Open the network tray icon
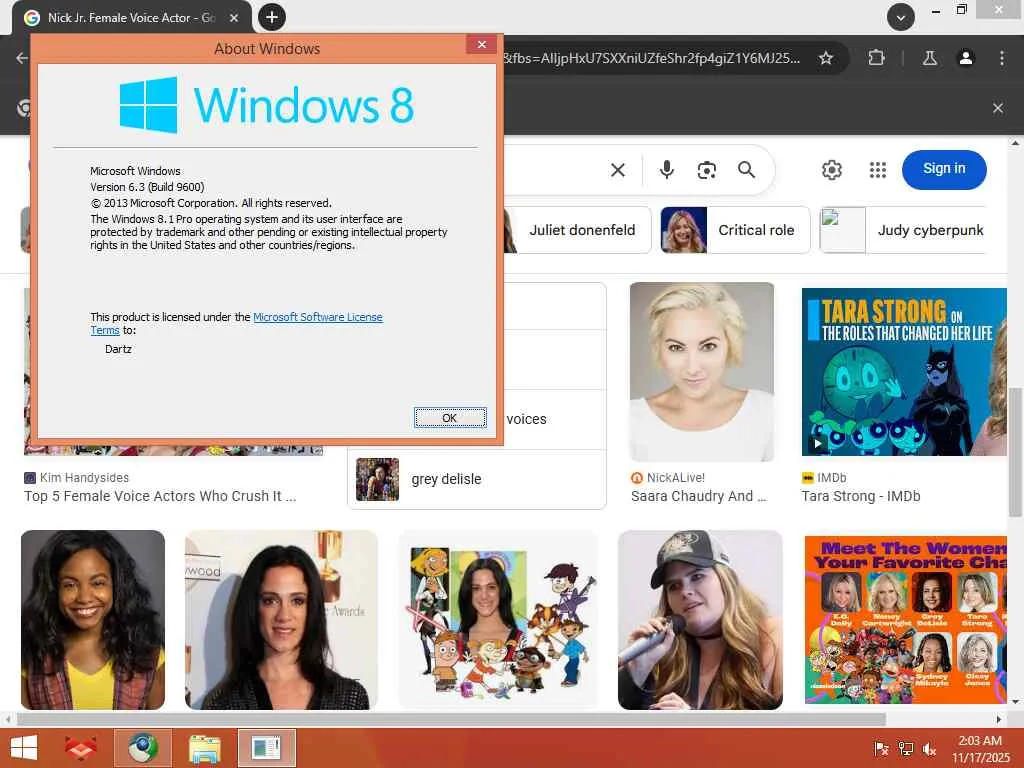 coord(905,748)
